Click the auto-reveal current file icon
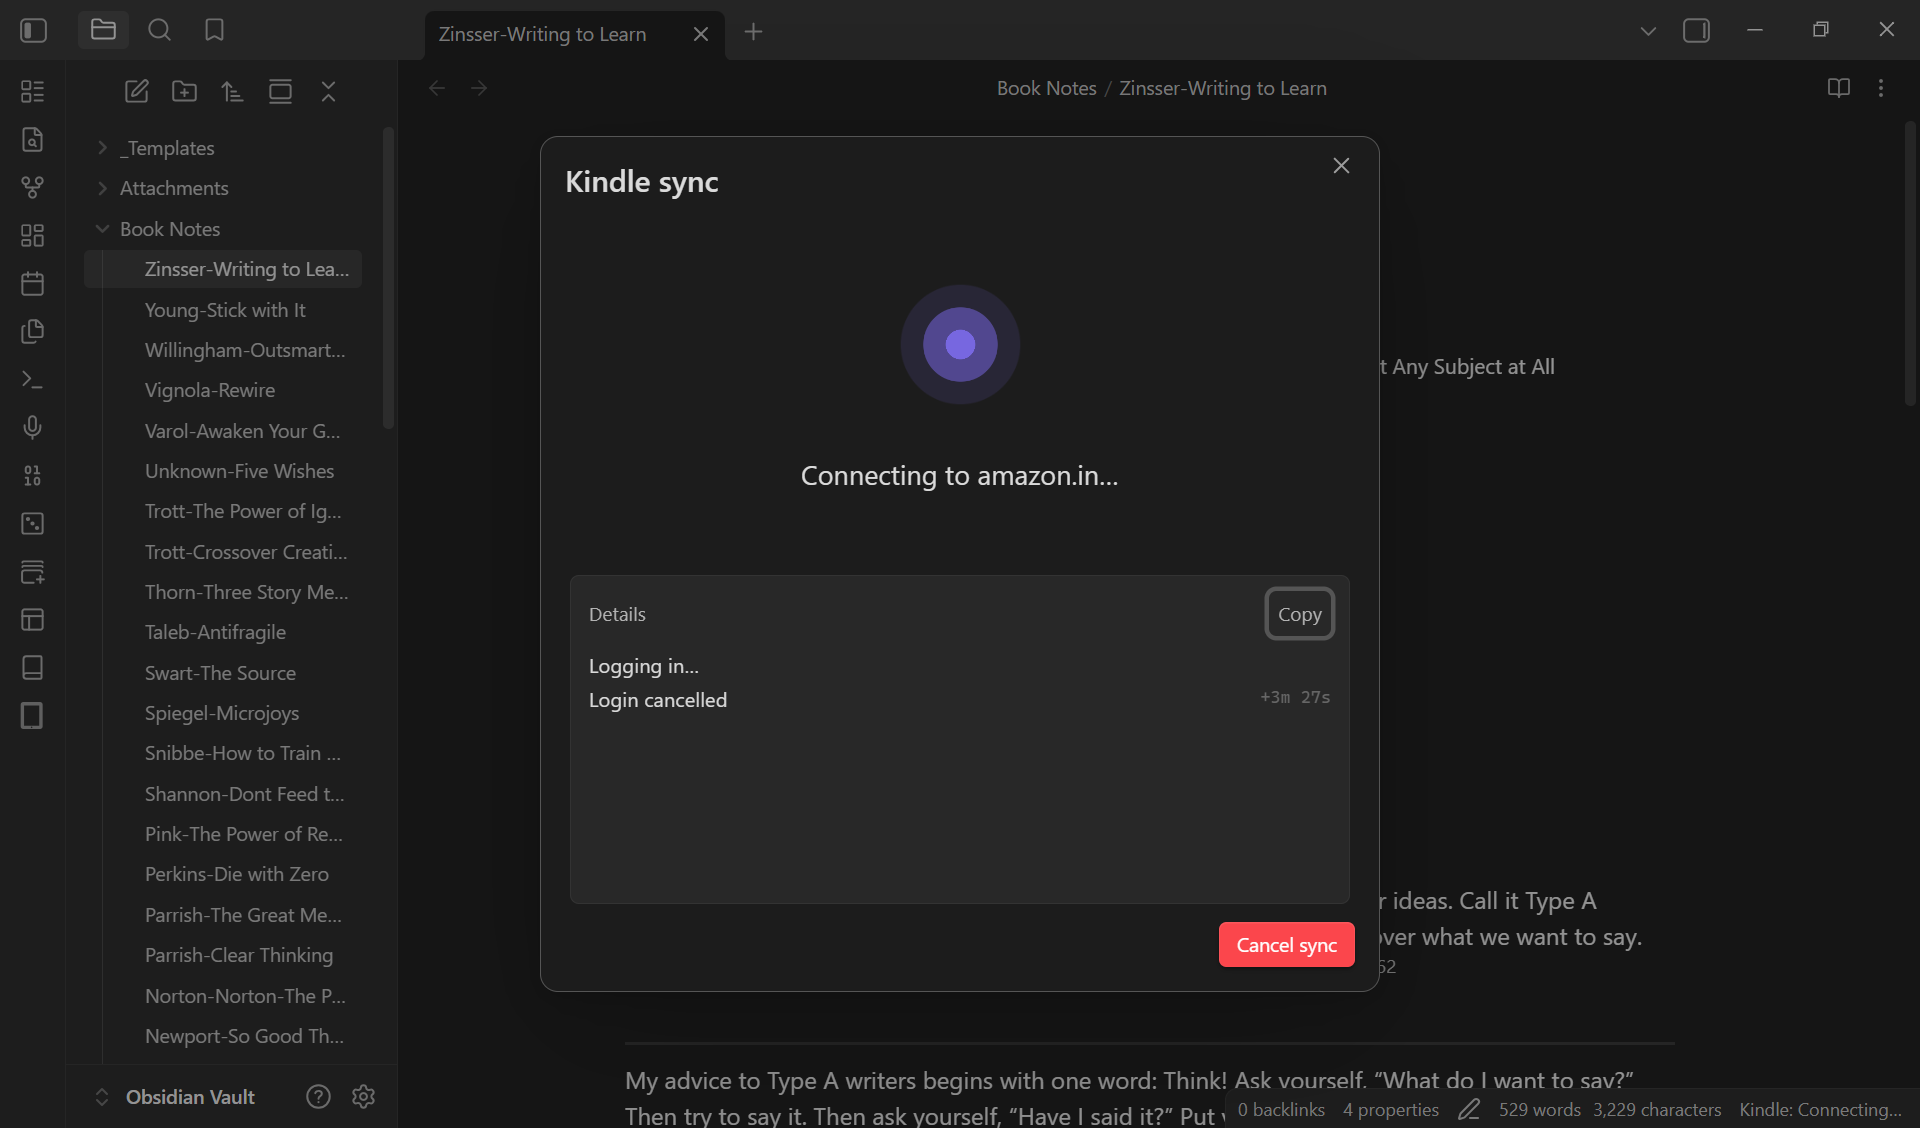Viewport: 1920px width, 1128px height. (280, 91)
